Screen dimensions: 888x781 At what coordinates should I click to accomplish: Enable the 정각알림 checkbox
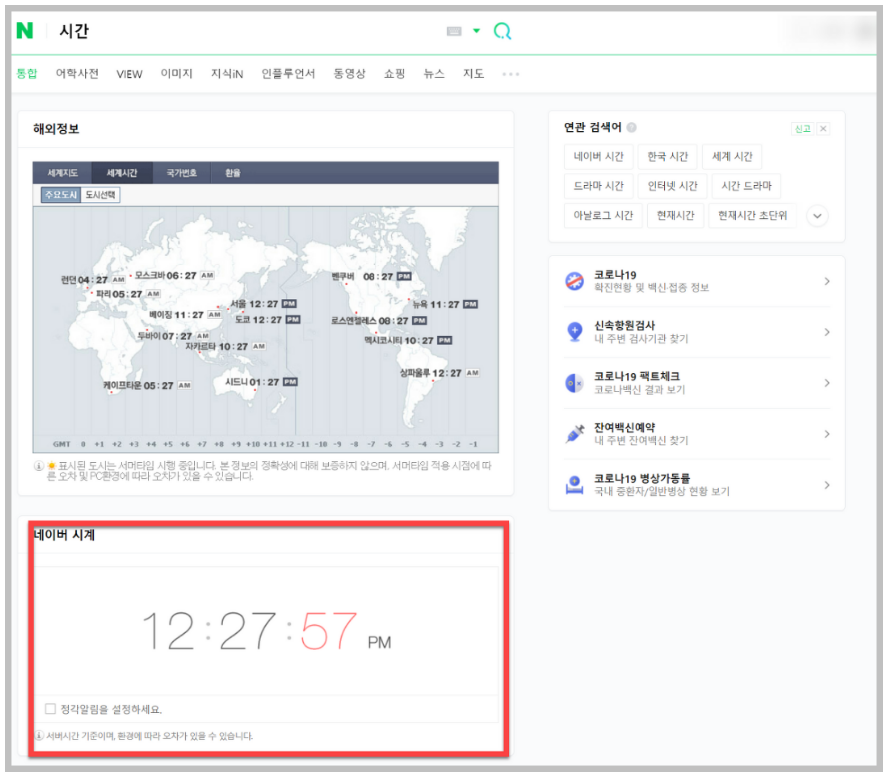pyautogui.click(x=50, y=709)
